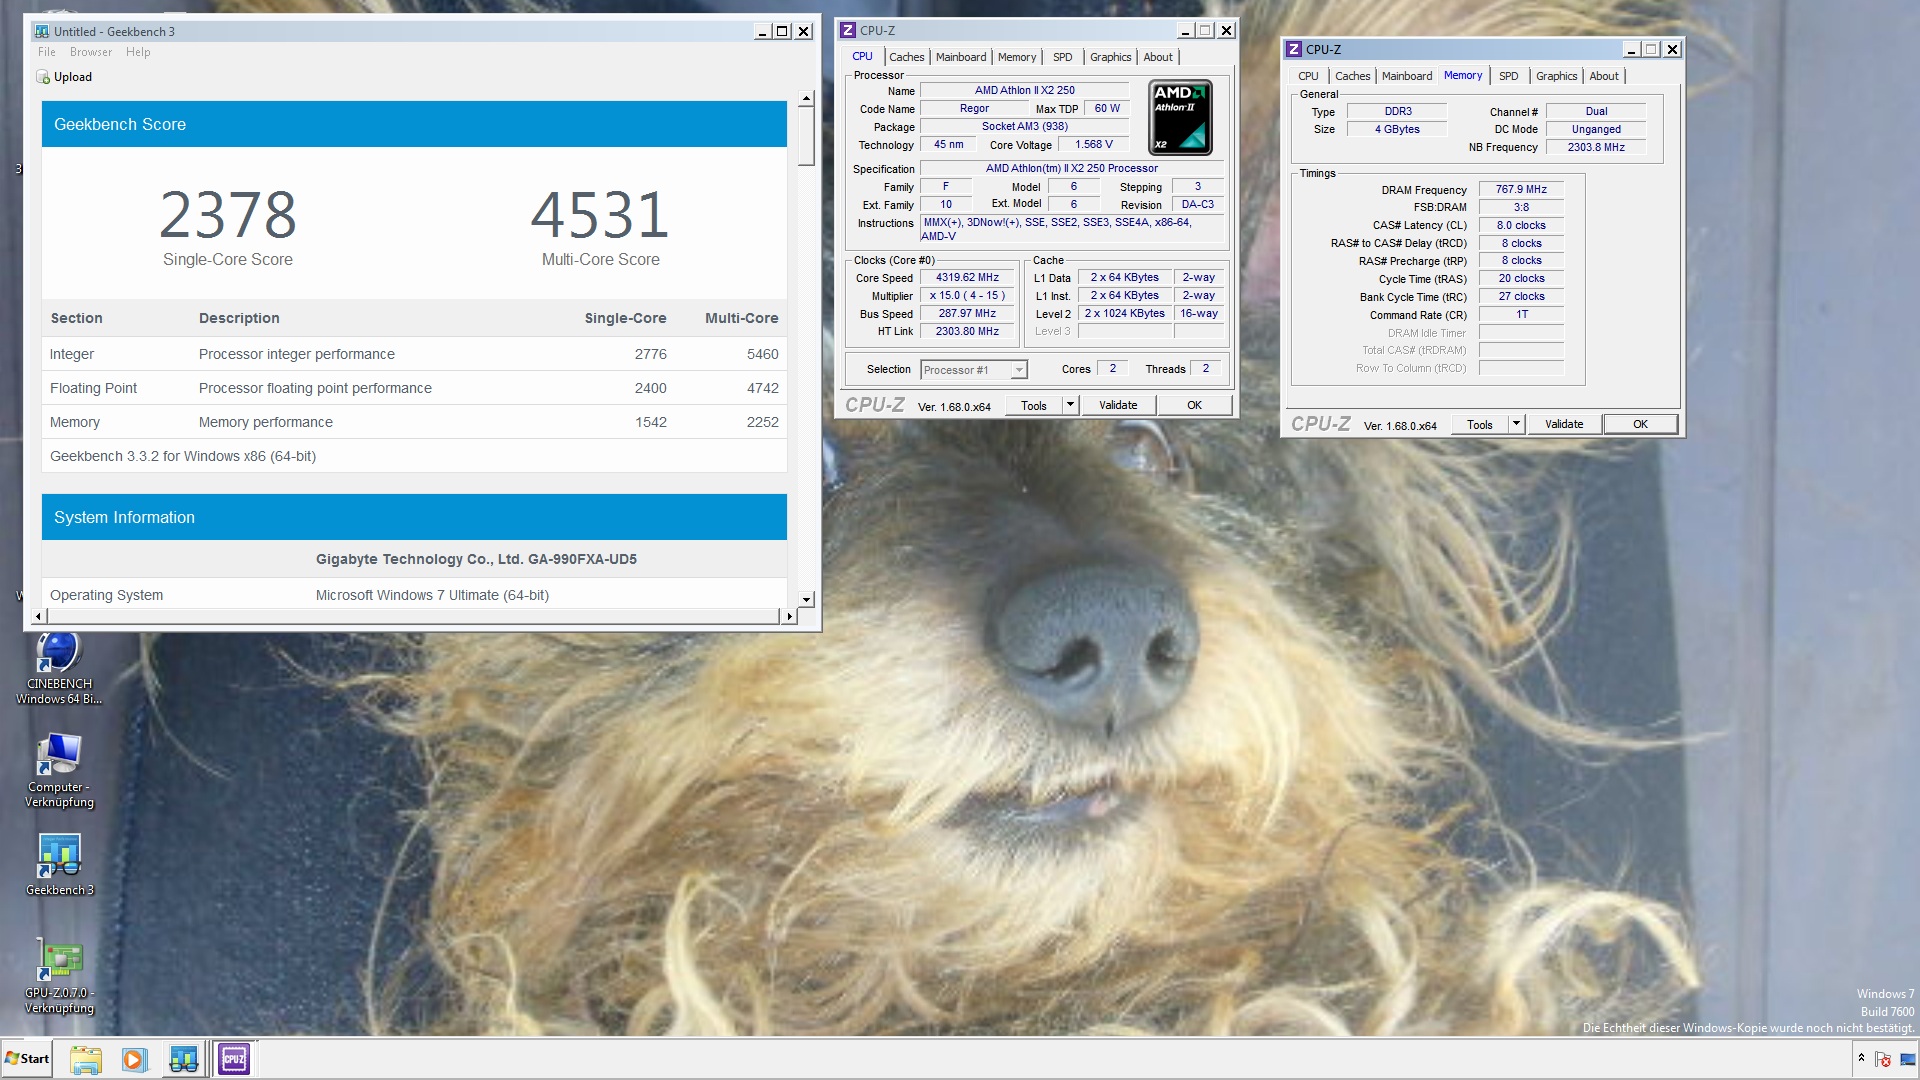Click the Bus Speed 287.97 MHz value
The image size is (1920, 1080).
967,314
